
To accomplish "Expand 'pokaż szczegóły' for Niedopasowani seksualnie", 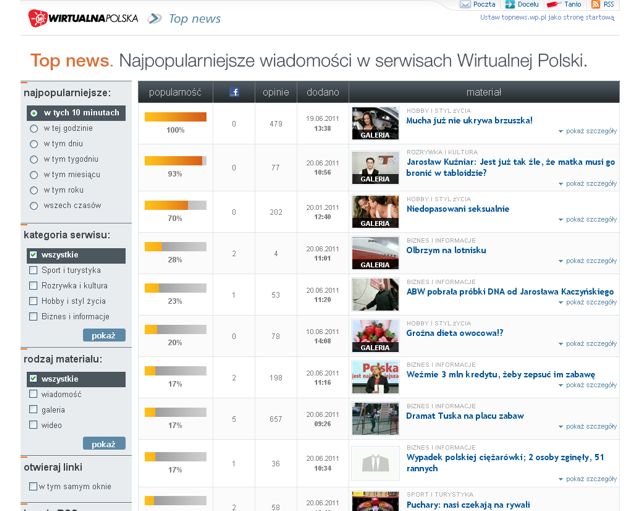I will [x=587, y=220].
